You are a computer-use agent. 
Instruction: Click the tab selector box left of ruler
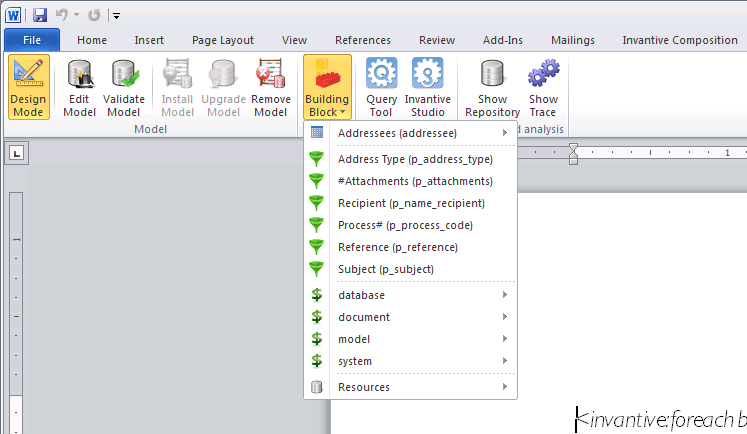point(18,153)
